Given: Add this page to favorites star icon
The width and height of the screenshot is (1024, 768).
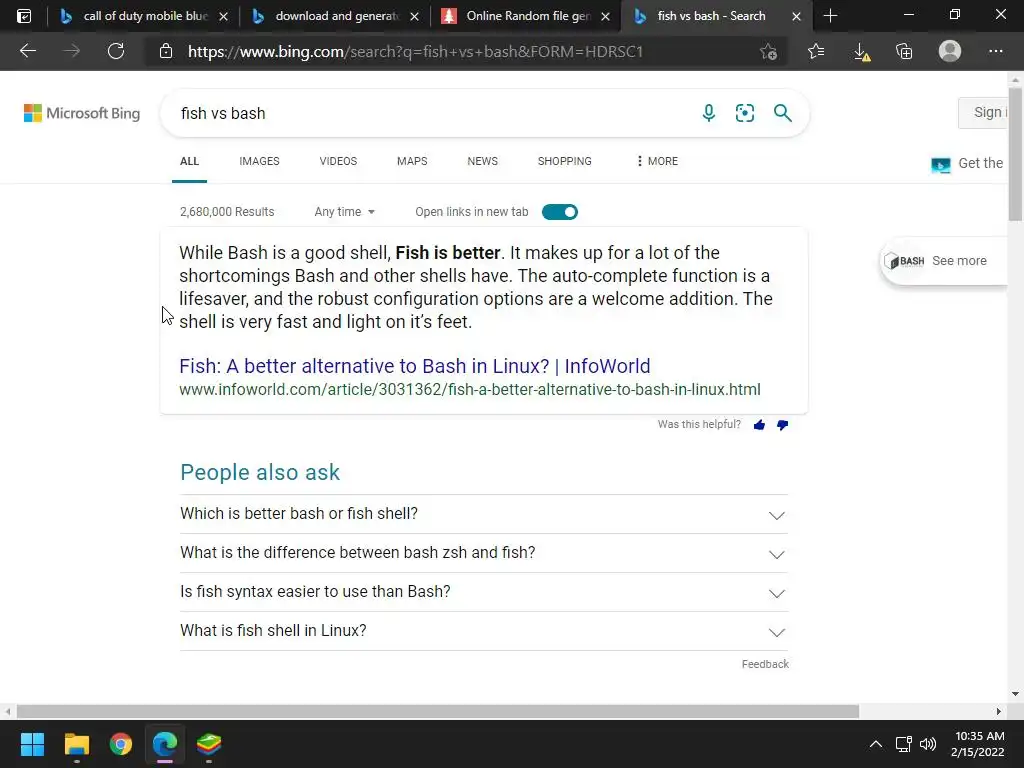Looking at the screenshot, I should click(769, 52).
